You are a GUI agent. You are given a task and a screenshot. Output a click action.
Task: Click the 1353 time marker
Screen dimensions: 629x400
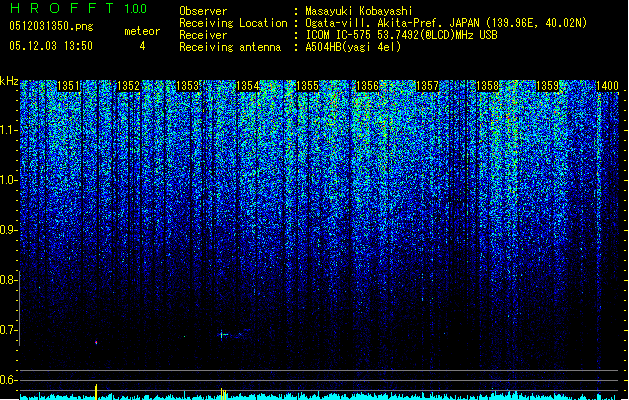tap(188, 86)
